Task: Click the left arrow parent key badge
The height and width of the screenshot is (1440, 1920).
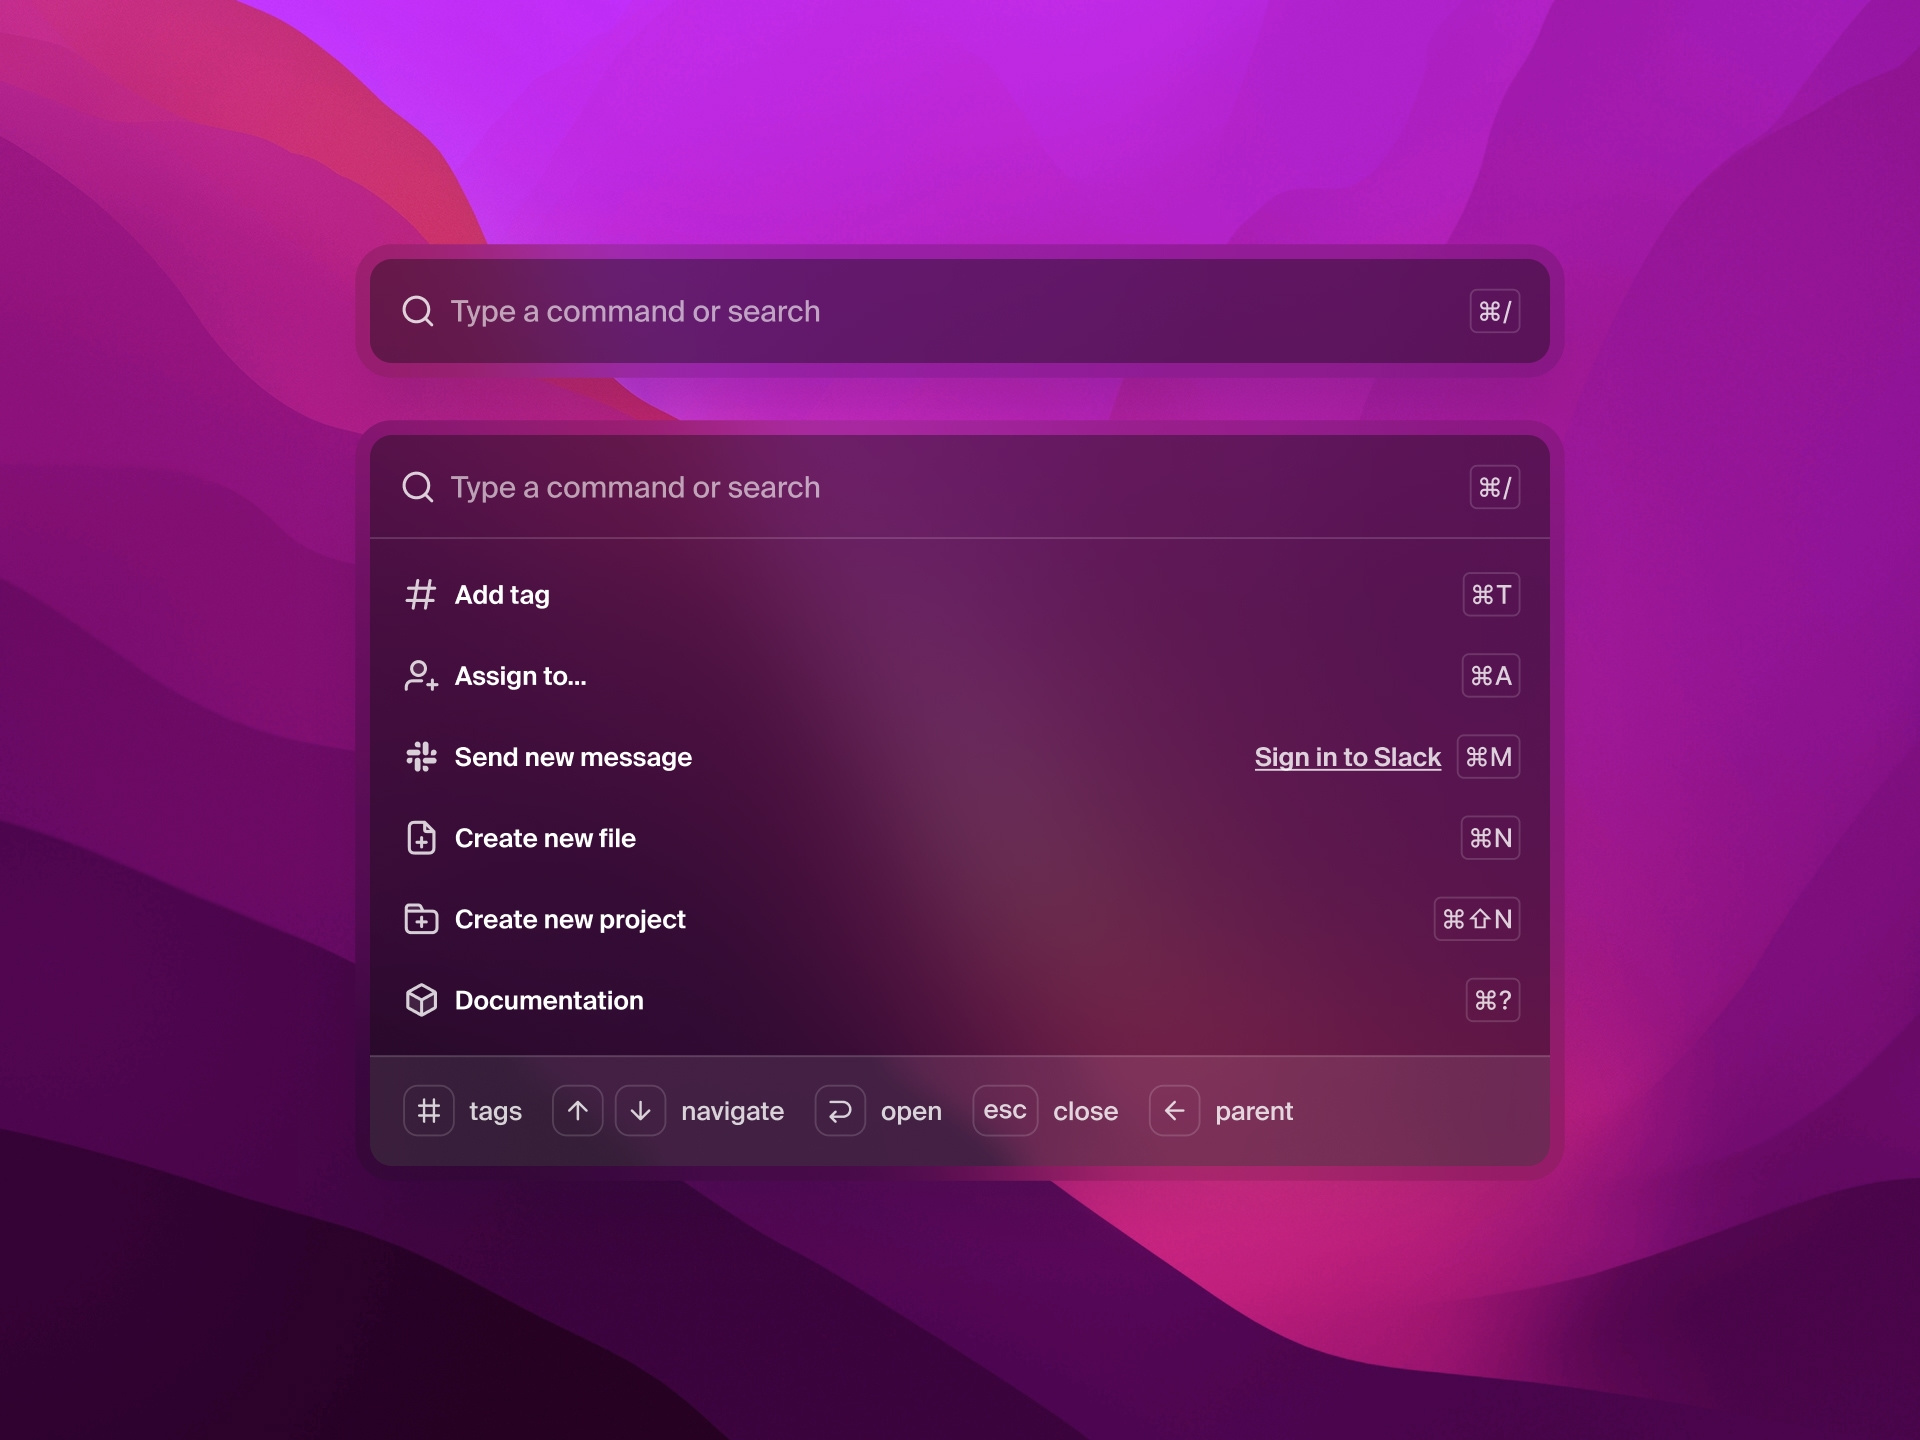Action: click(1175, 1111)
